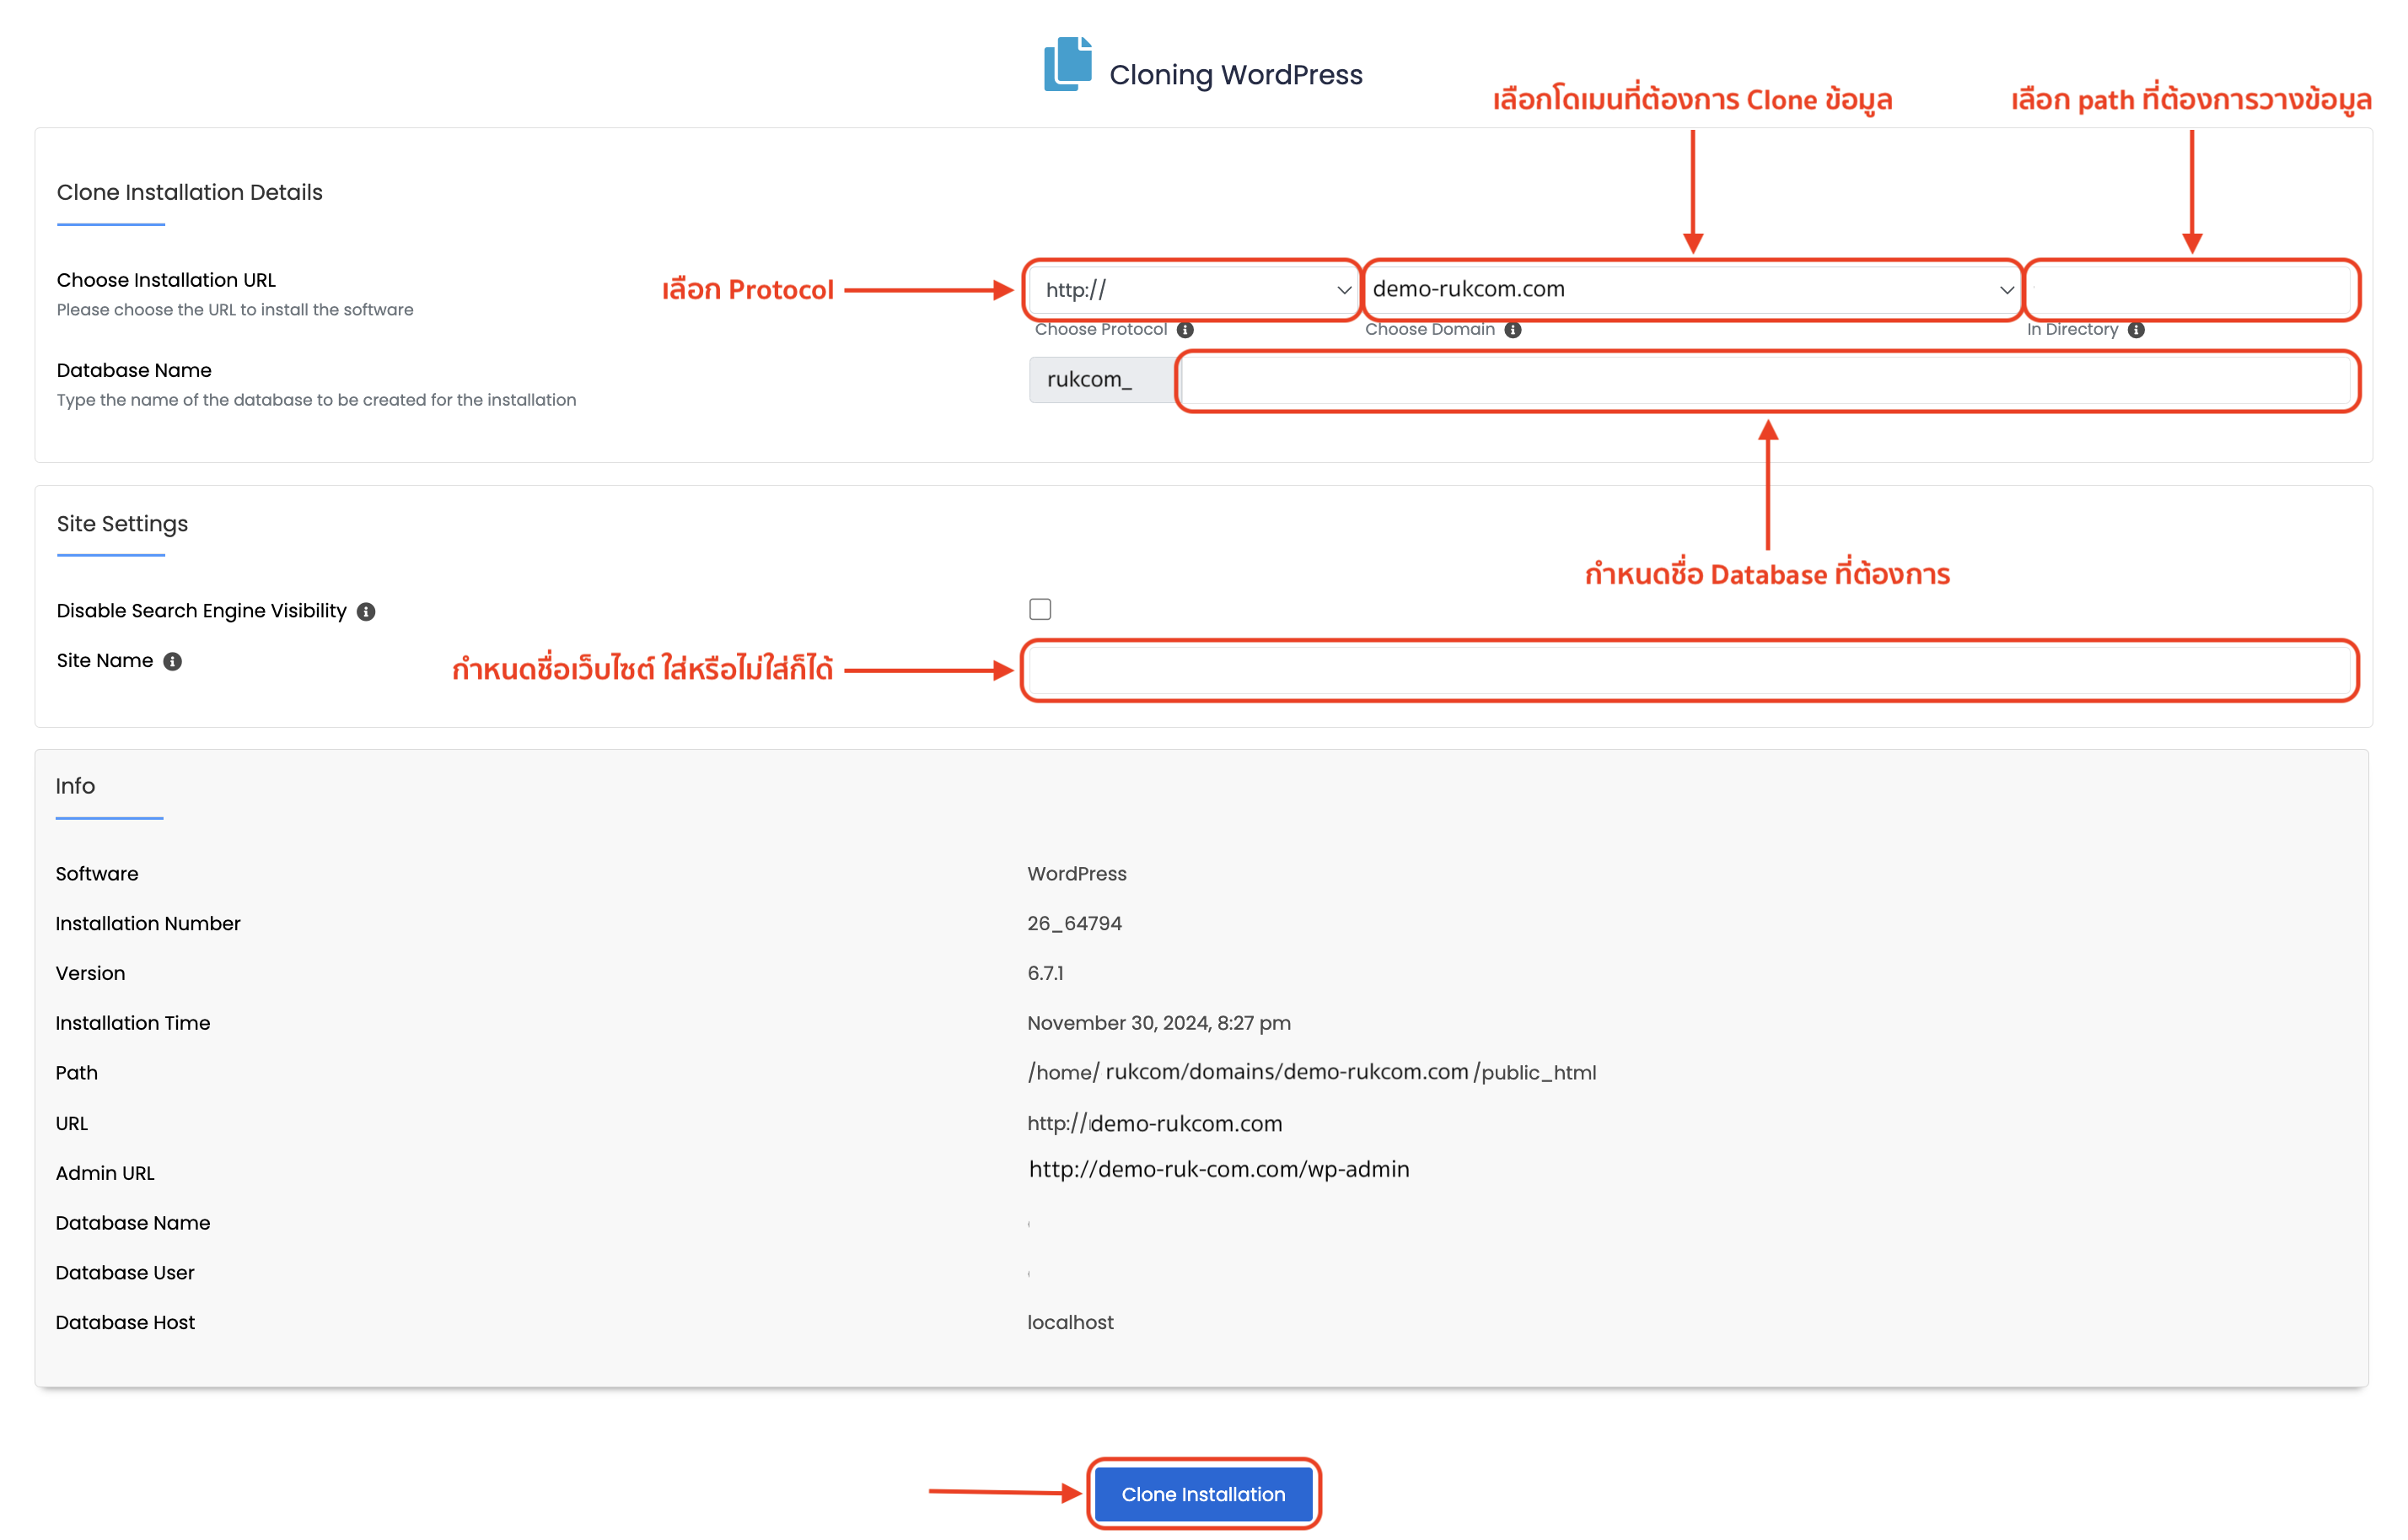The height and width of the screenshot is (1540, 2408).
Task: Click the Site Name info icon
Action: 173,662
